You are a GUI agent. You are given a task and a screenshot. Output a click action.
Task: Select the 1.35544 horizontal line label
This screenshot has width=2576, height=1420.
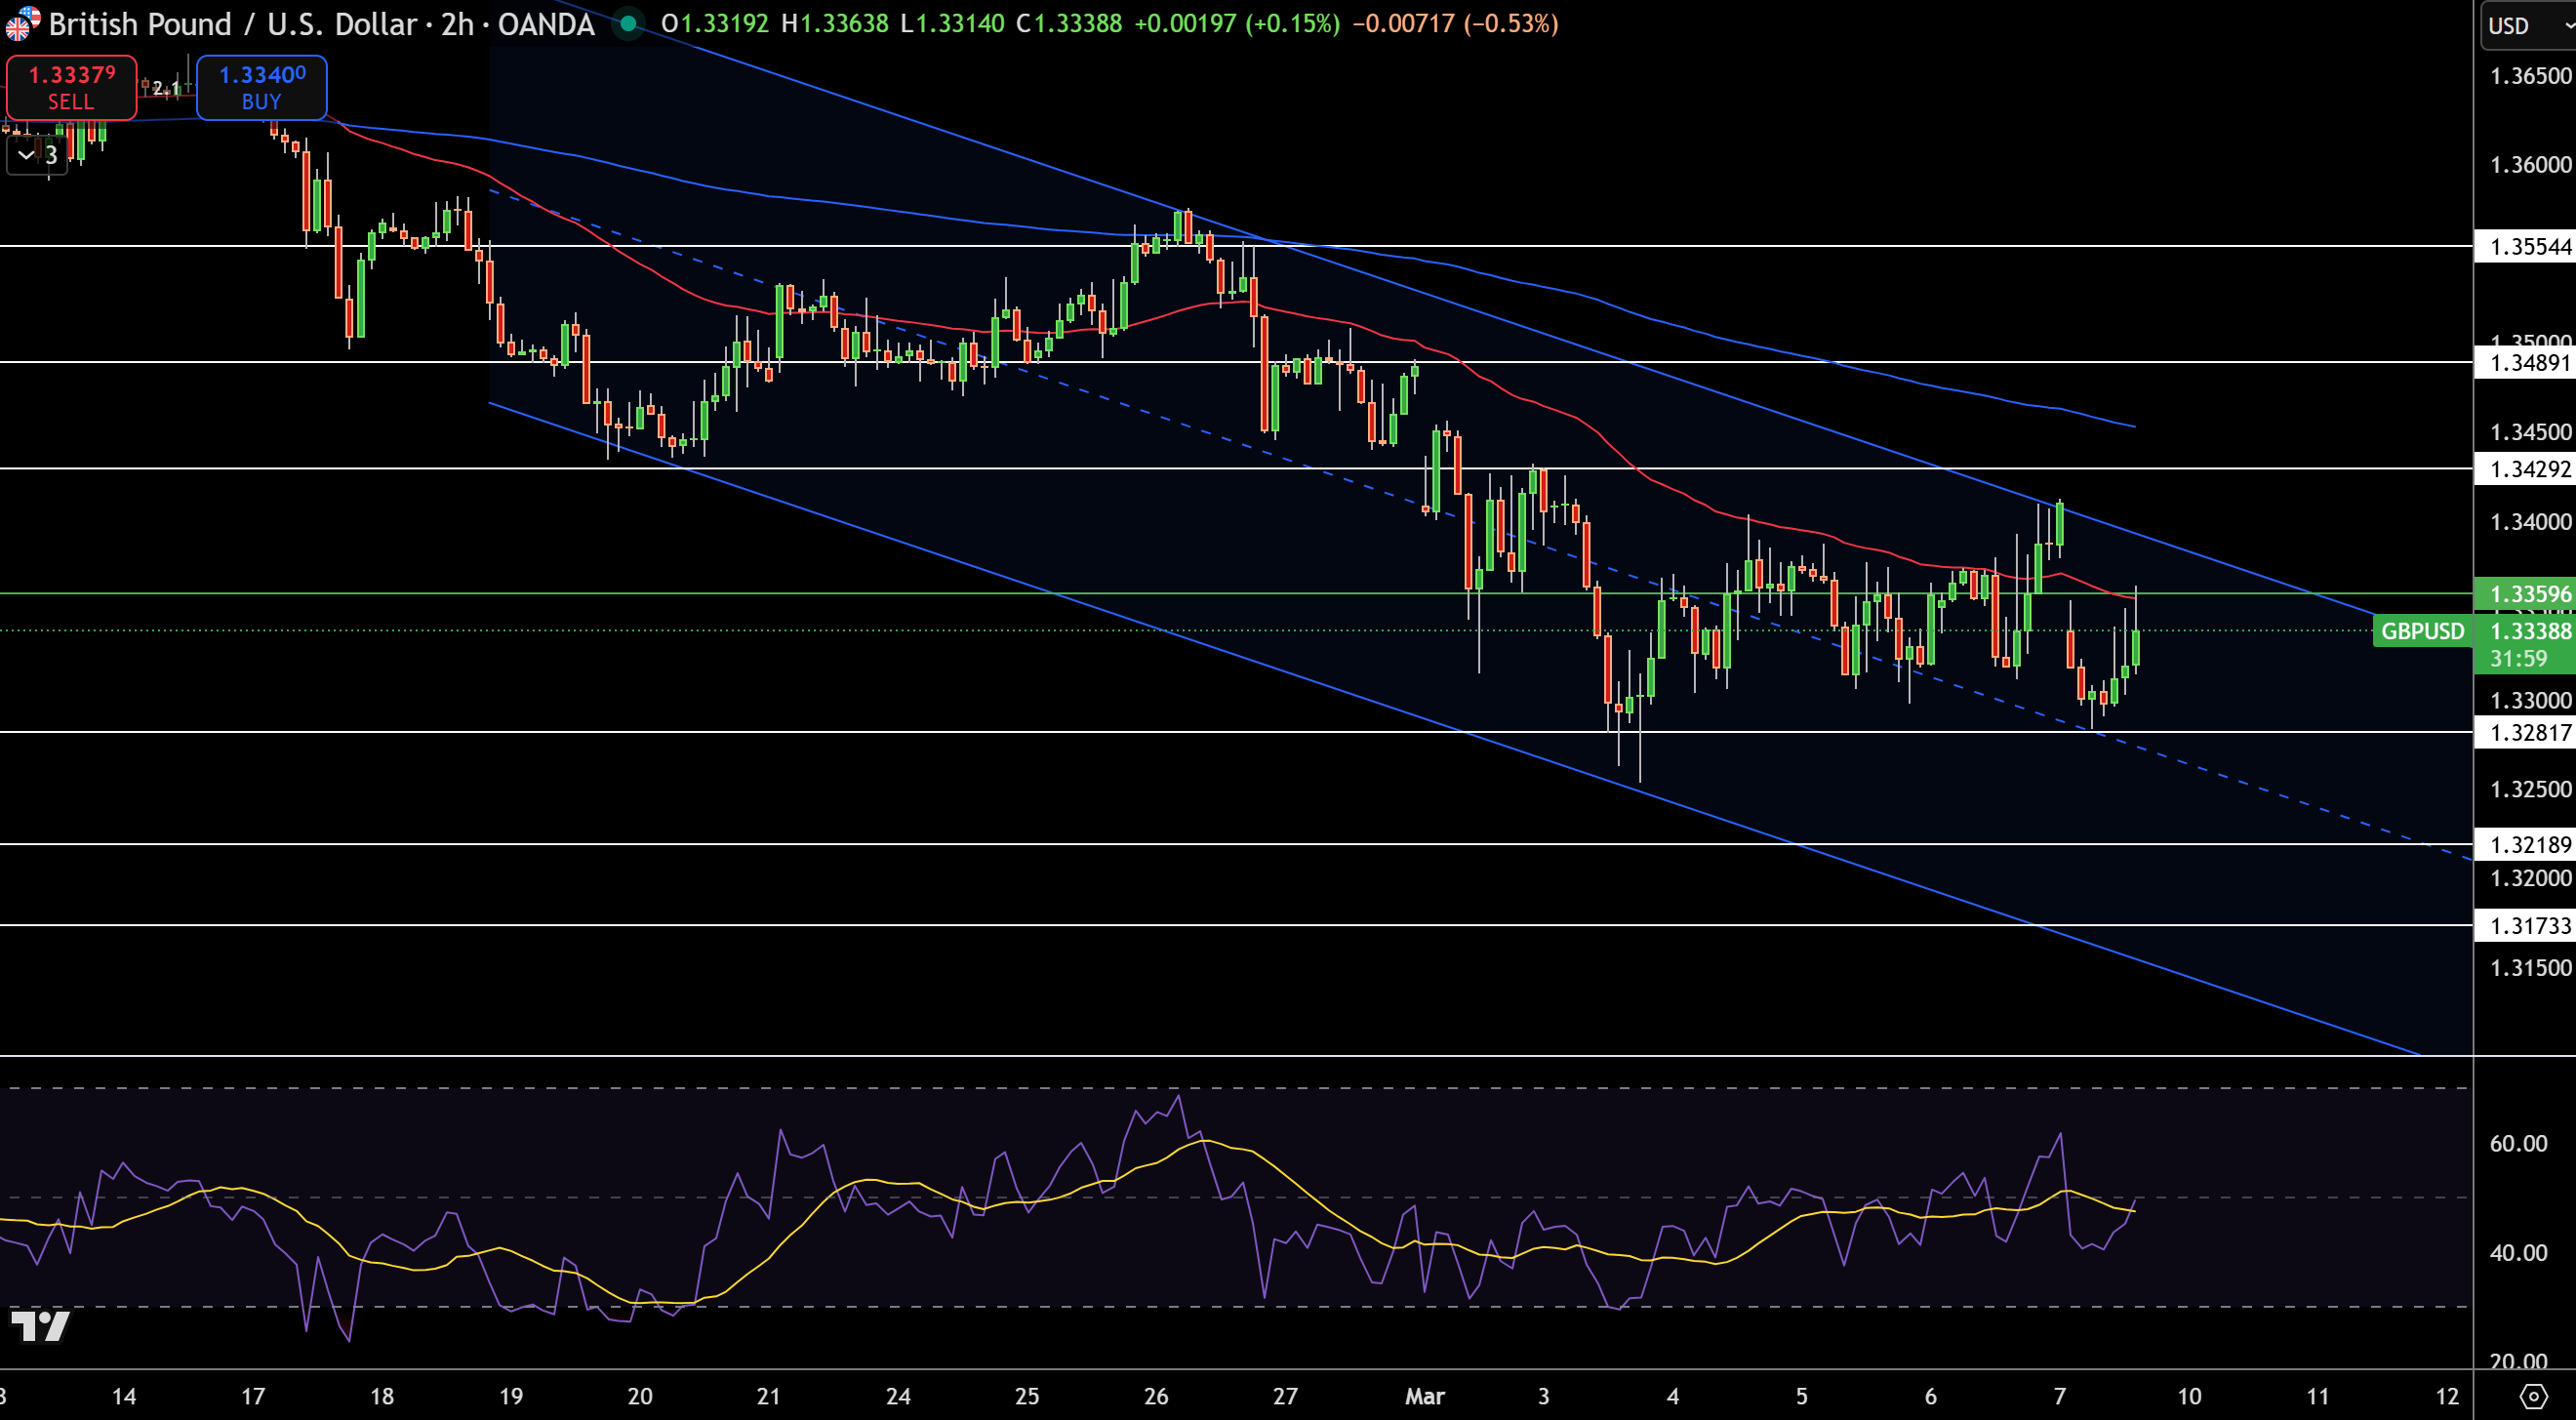coord(2524,246)
